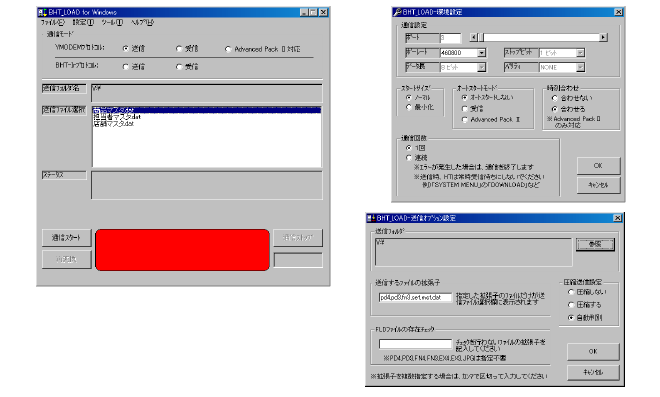The width and height of the screenshot is (660, 397).
Task: Click the 参照 browse button
Action: click(x=595, y=244)
